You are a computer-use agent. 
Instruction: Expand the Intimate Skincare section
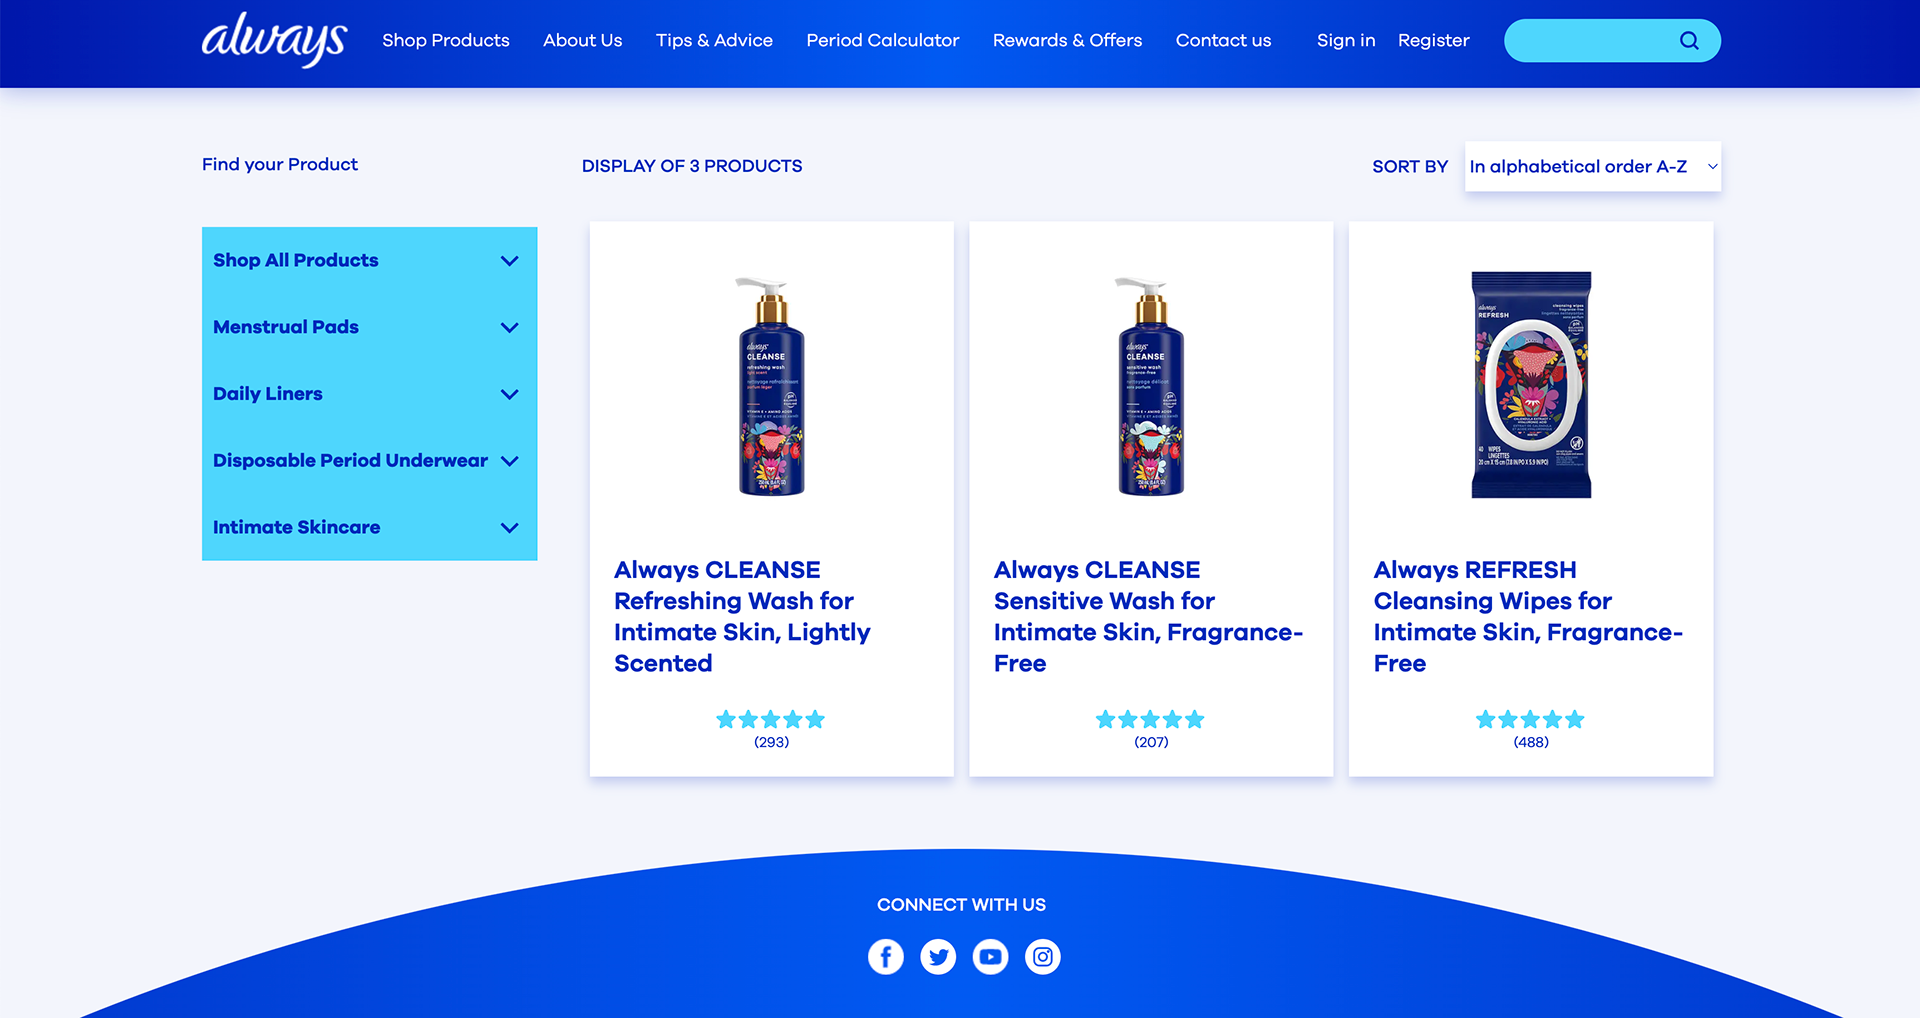[x=370, y=528]
